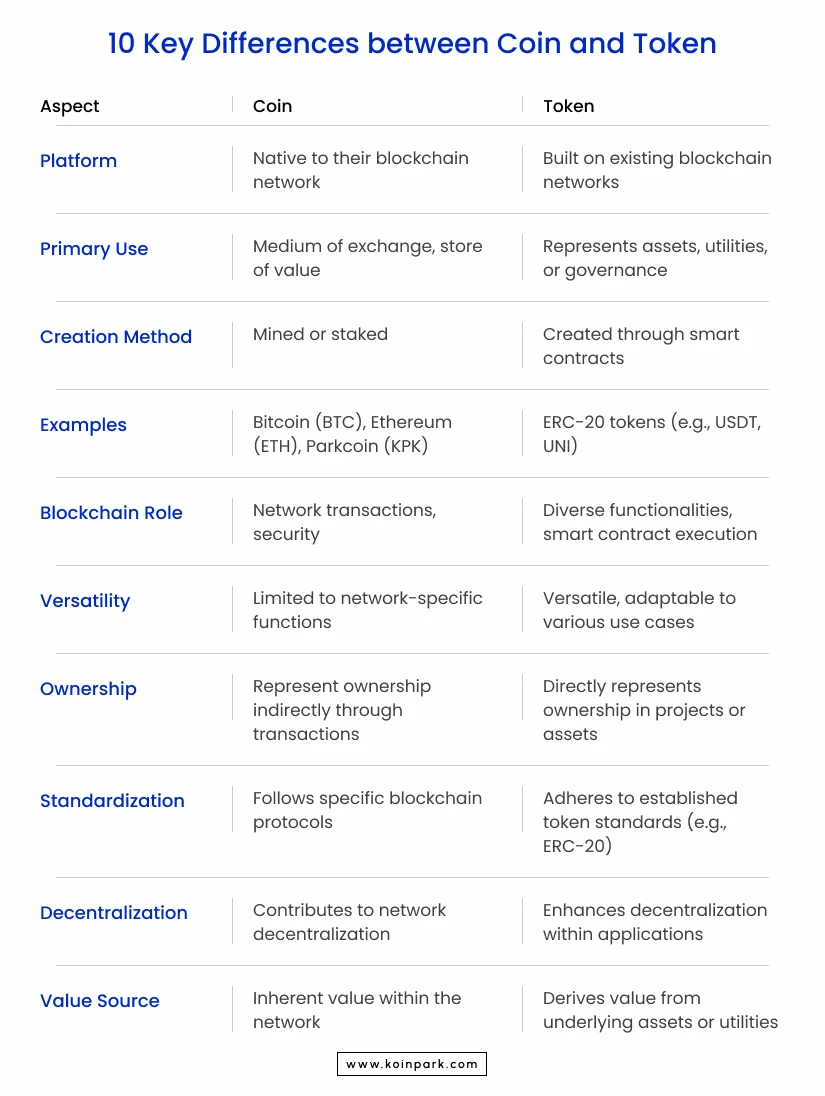The image size is (825, 1096).
Task: Click the 'Value Source' row label
Action: [x=99, y=1001]
